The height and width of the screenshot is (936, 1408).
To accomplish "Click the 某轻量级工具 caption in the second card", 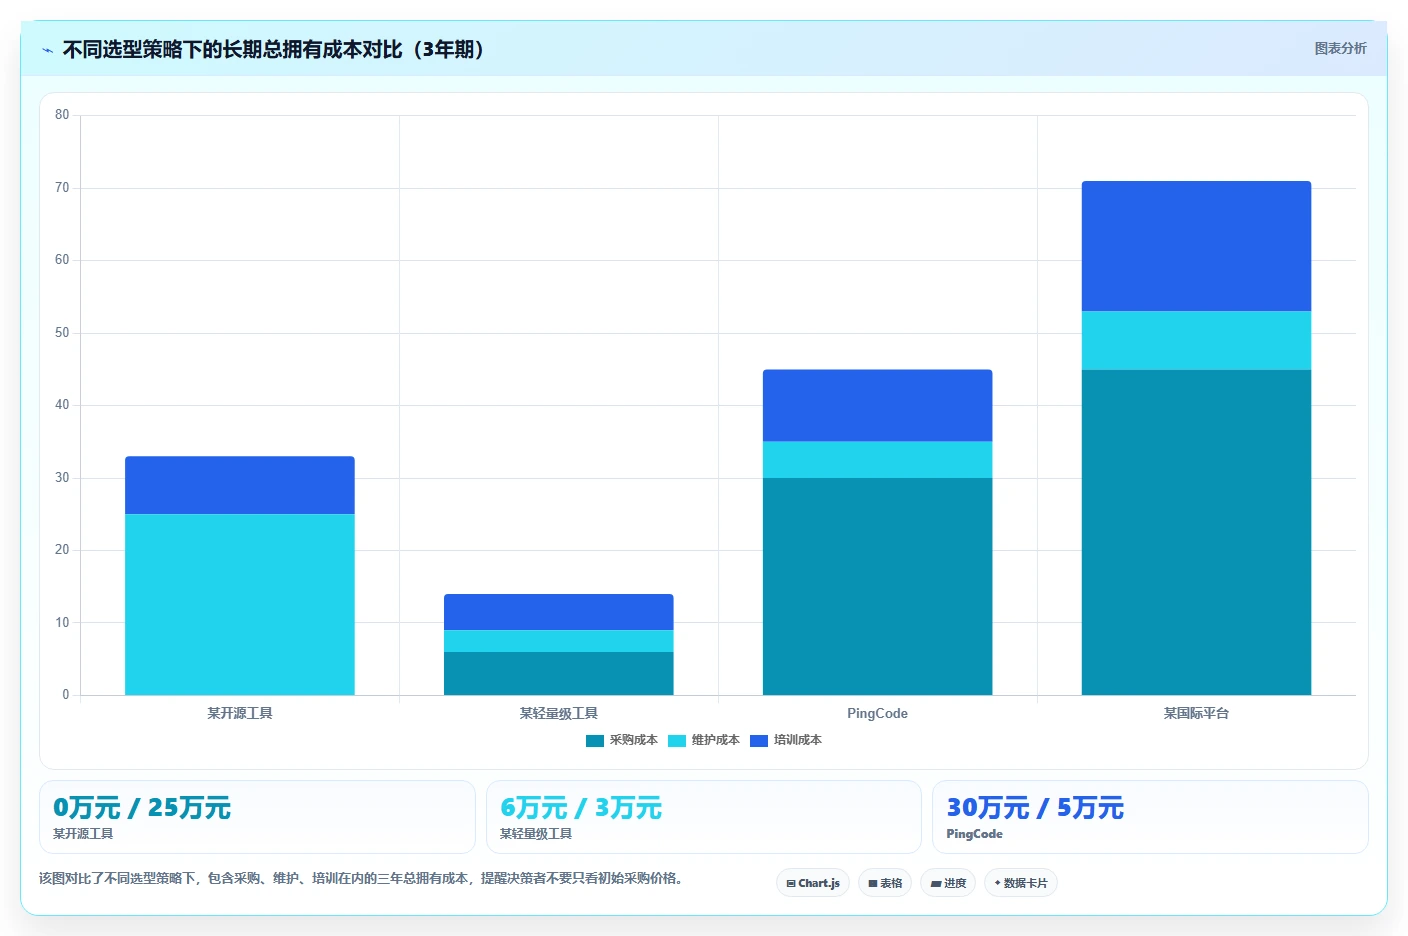I will 536,834.
